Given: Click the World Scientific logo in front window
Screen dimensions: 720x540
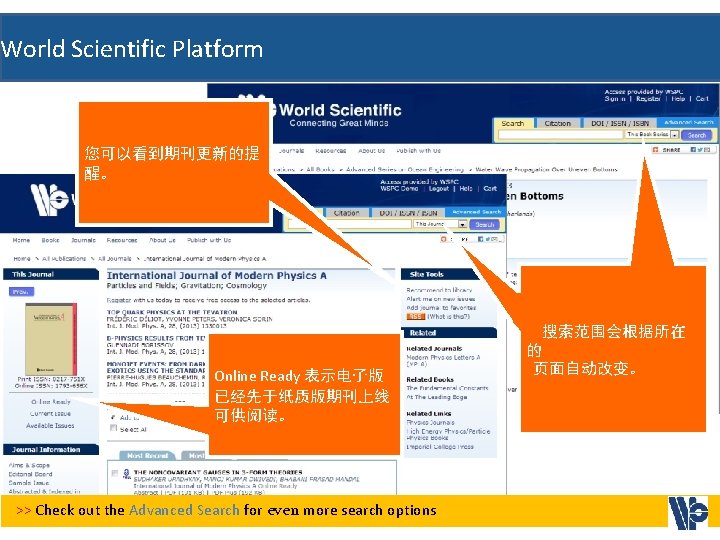Looking at the screenshot, I should [x=50, y=199].
